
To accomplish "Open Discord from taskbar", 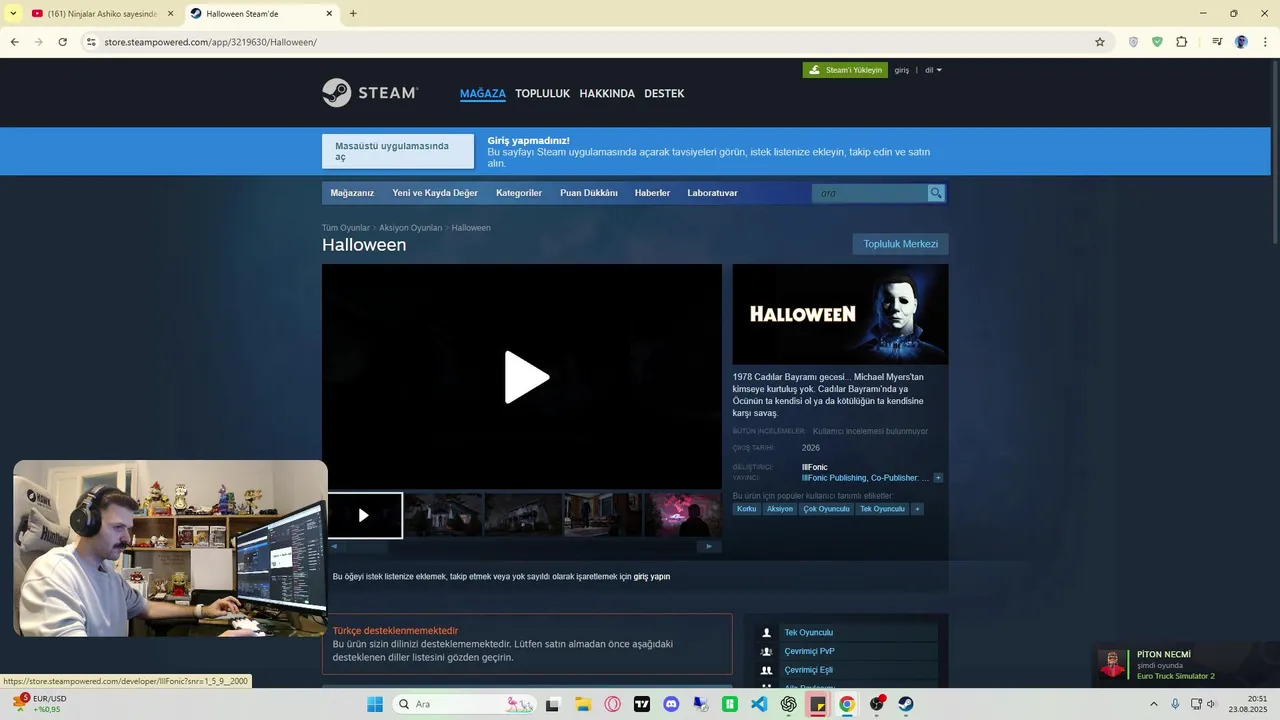I will click(x=671, y=704).
